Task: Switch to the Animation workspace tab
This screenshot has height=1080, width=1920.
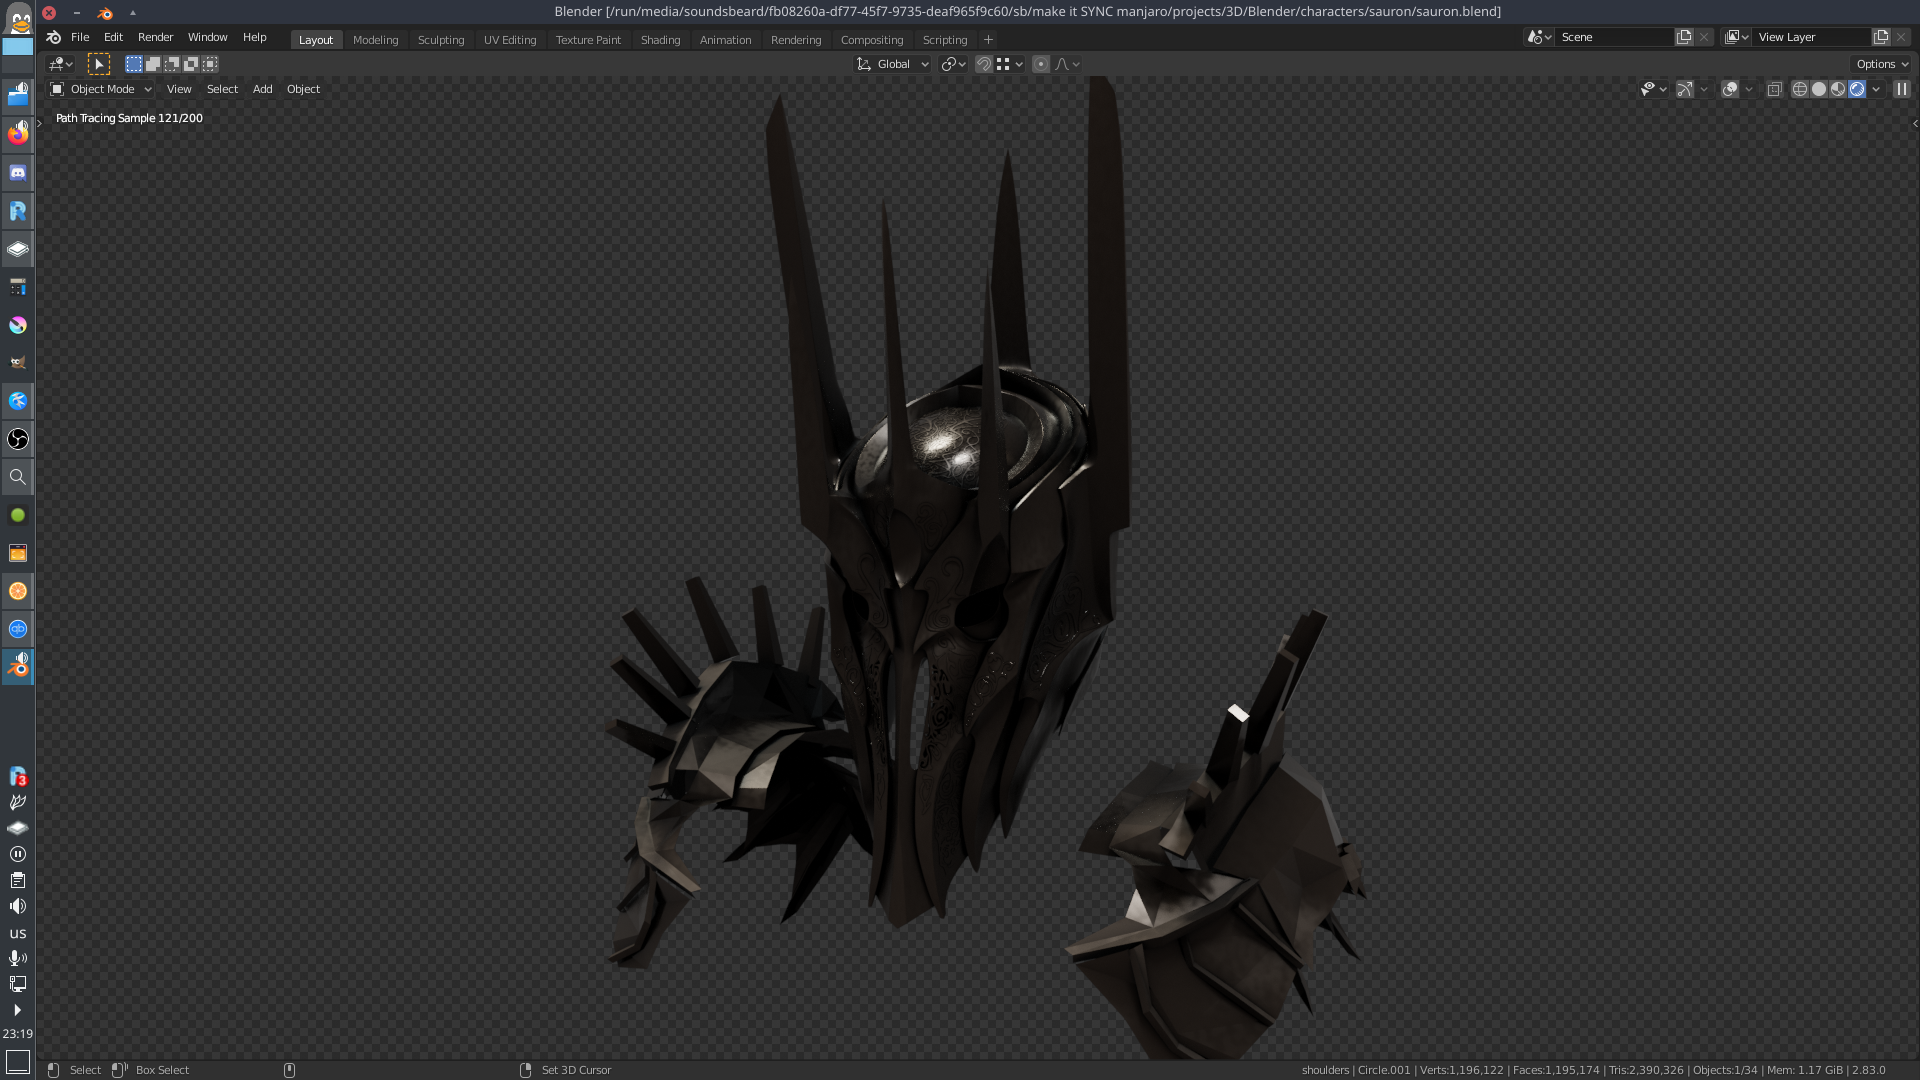Action: pos(725,40)
